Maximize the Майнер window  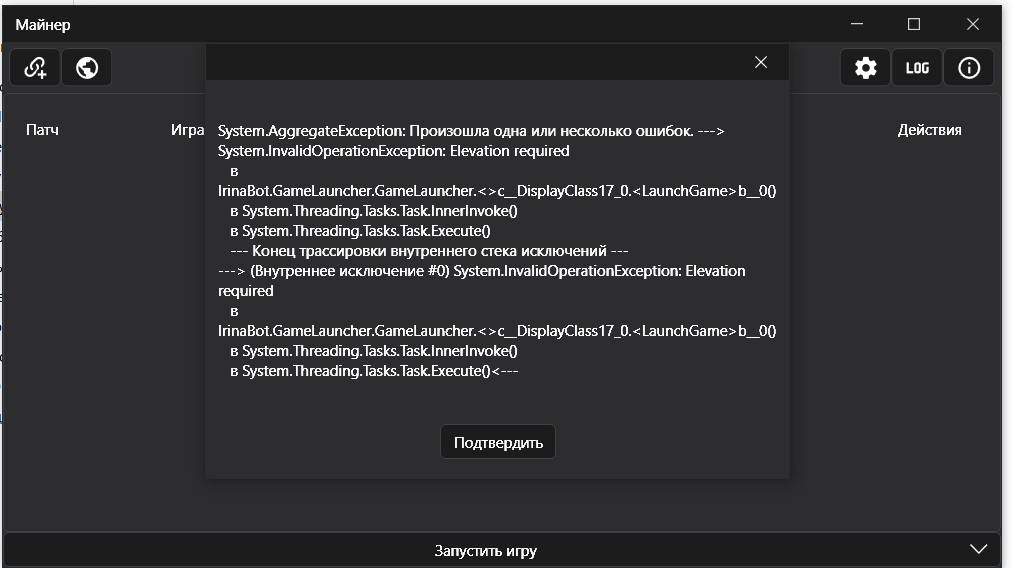click(914, 24)
